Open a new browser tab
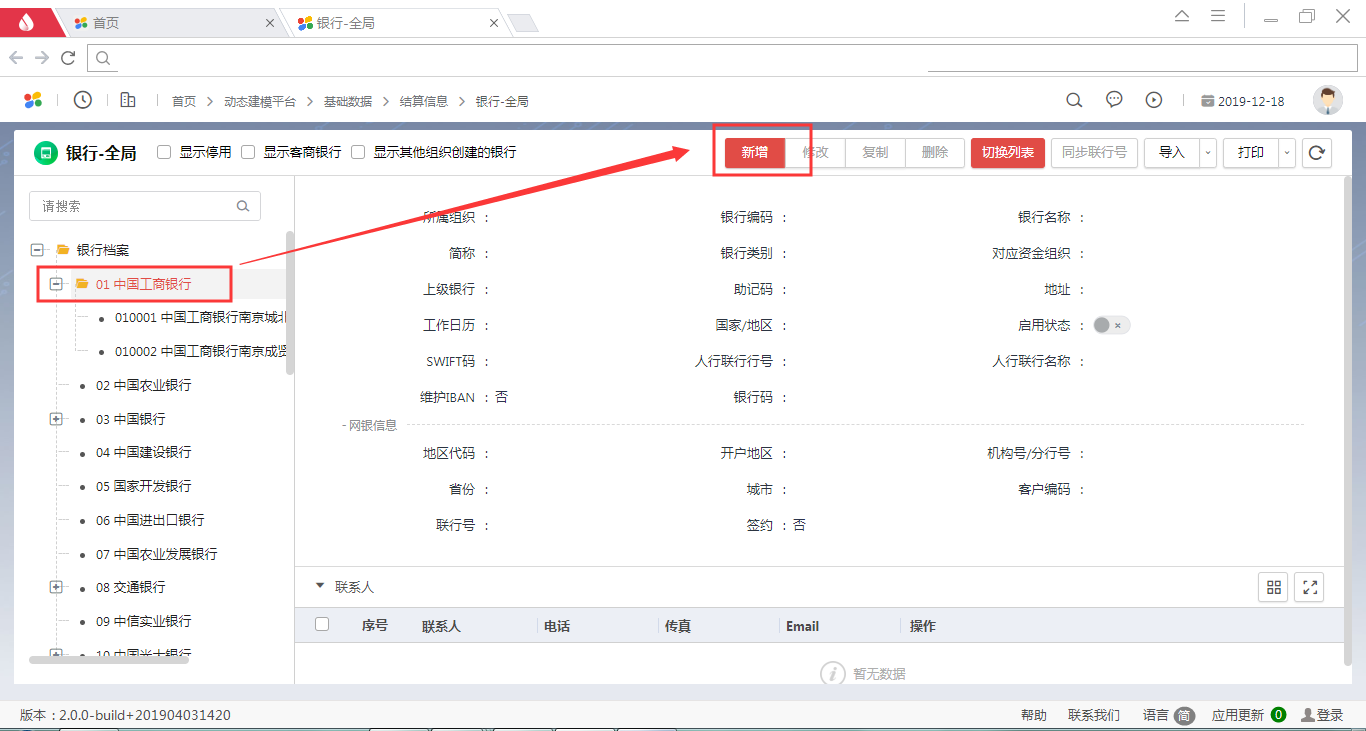1366x731 pixels. [523, 23]
